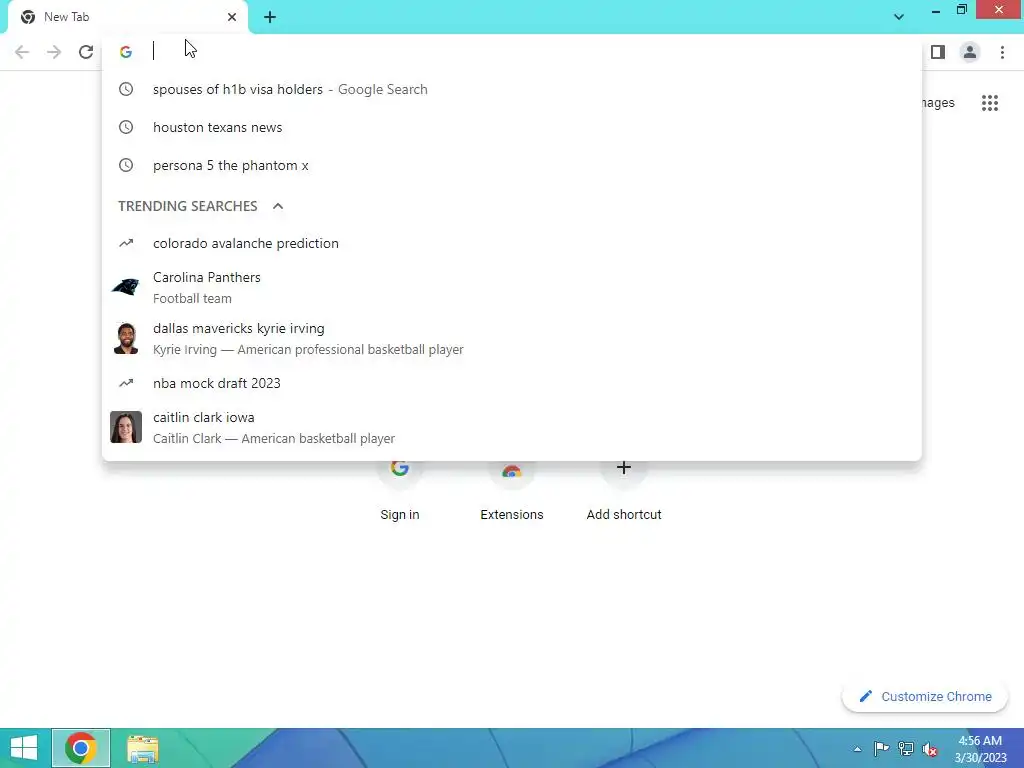
Task: Select the caitlin clark iowa suggestion
Action: [512, 427]
